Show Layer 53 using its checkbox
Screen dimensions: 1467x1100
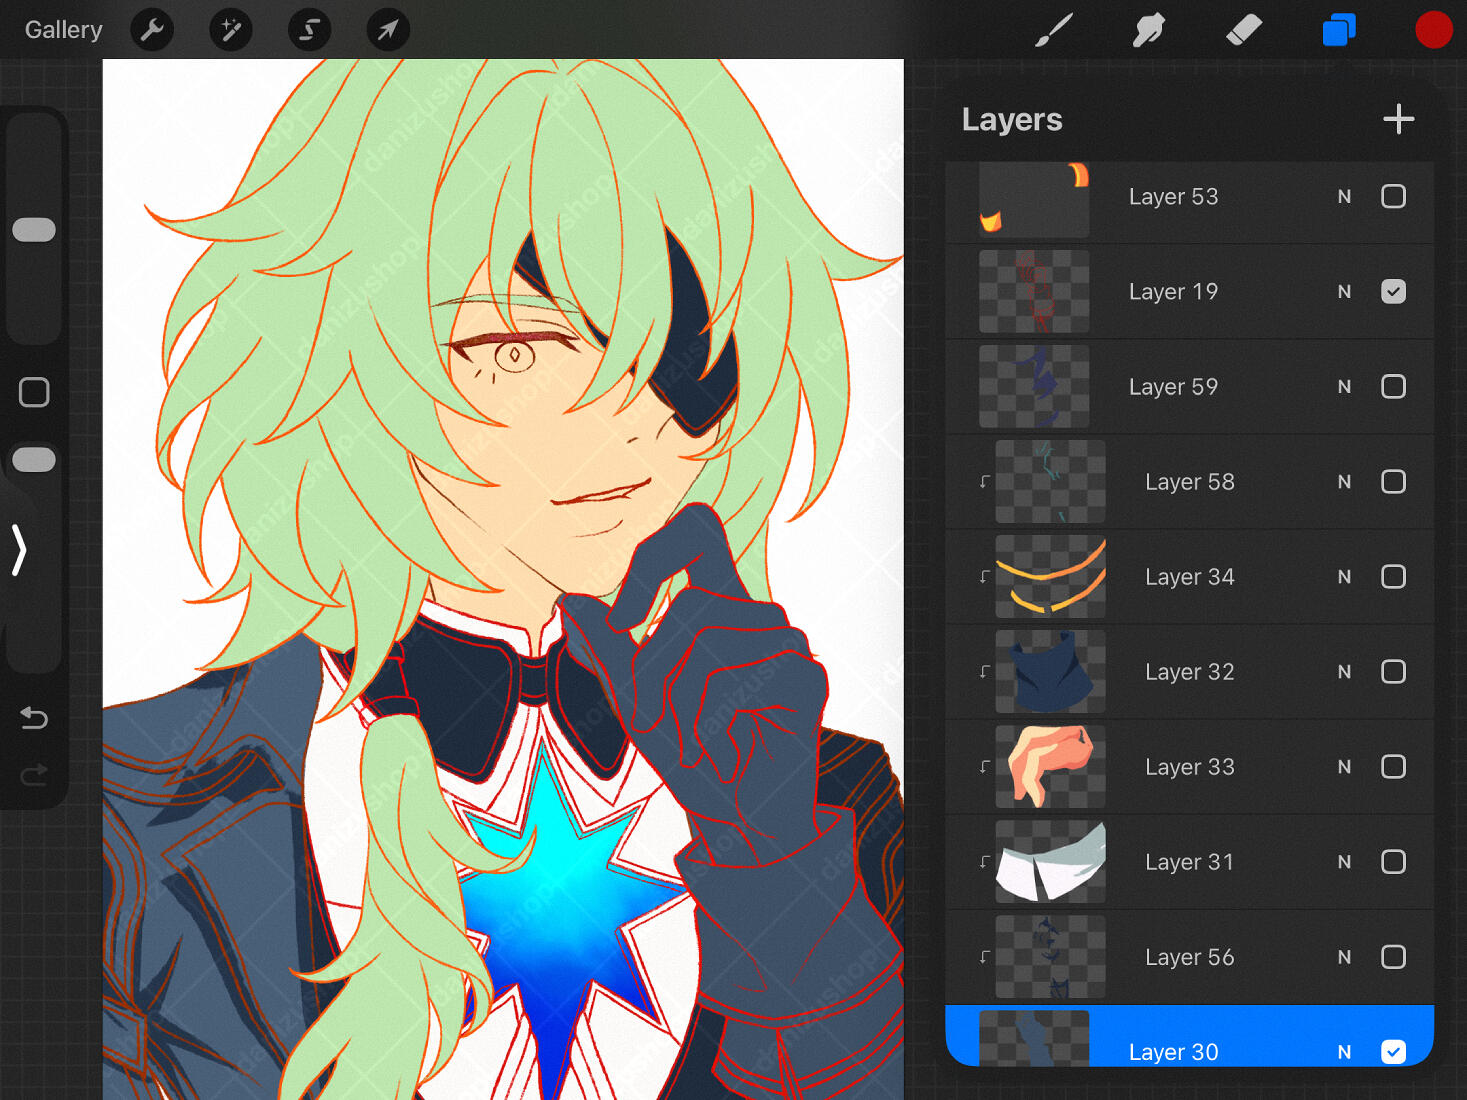pyautogui.click(x=1393, y=196)
